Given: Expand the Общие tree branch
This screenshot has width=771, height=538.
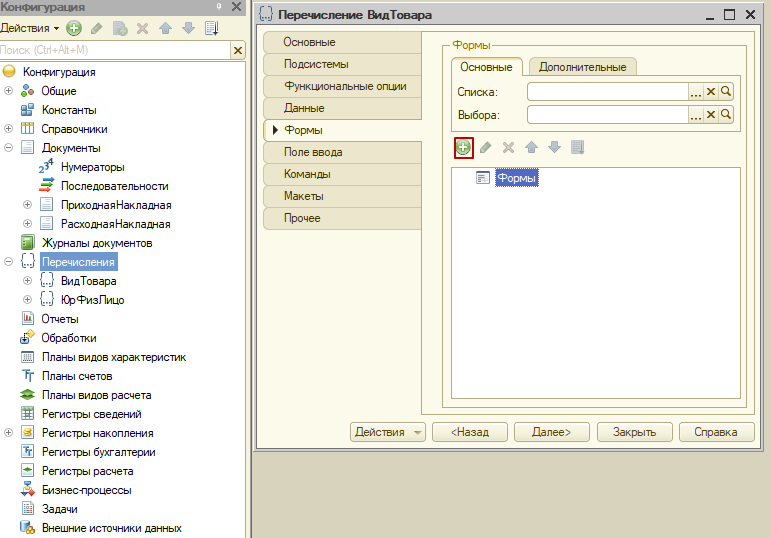Looking at the screenshot, I should click(8, 91).
